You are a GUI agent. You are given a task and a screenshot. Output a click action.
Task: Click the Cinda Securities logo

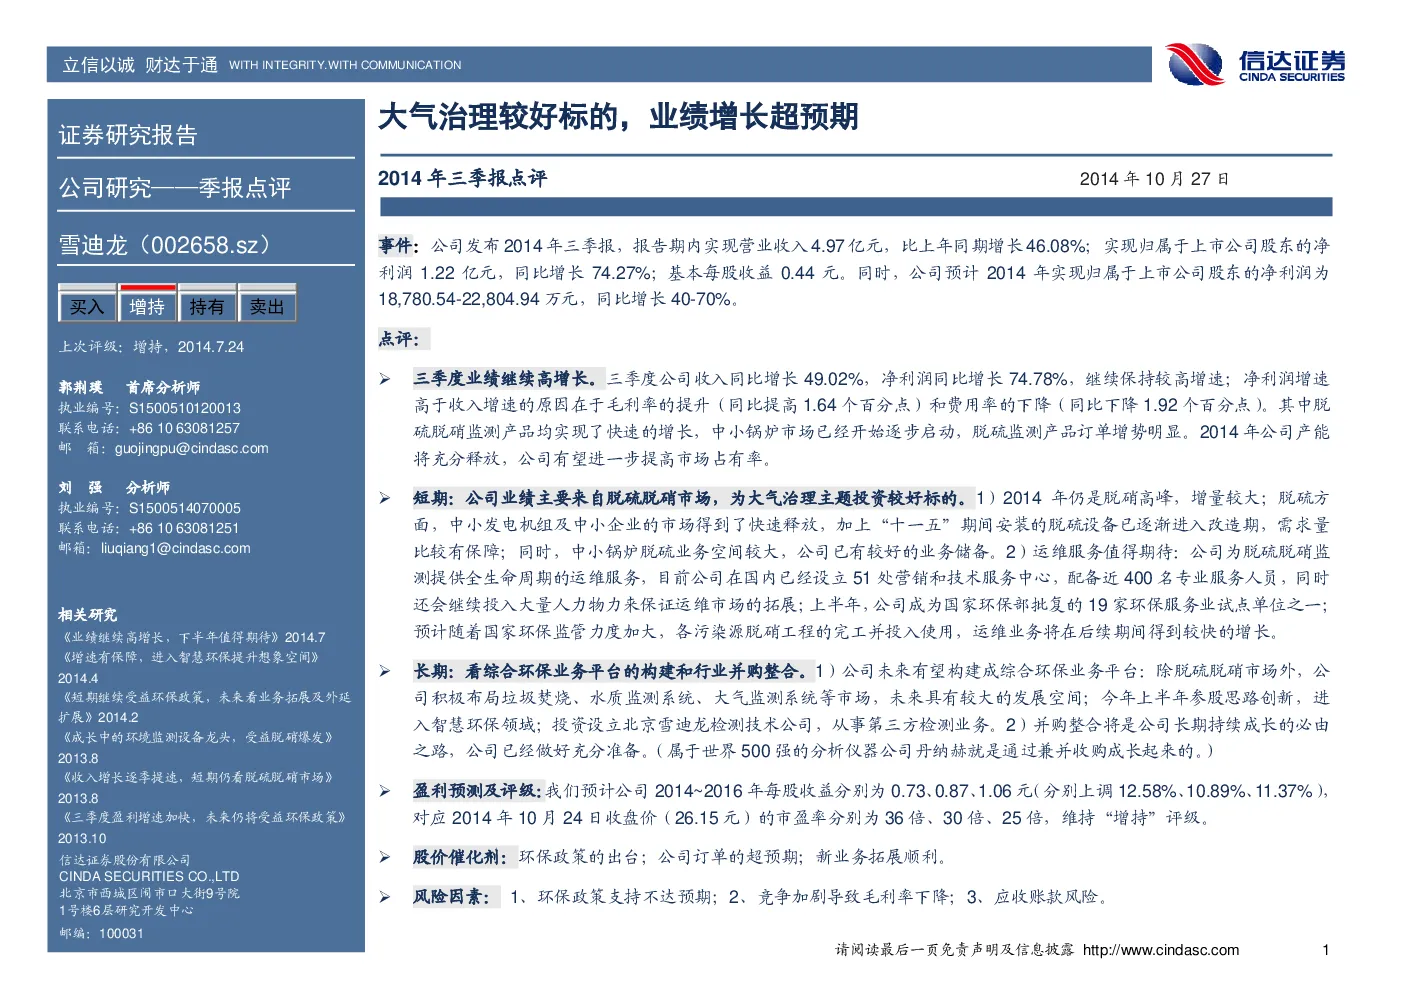[x=1256, y=64]
